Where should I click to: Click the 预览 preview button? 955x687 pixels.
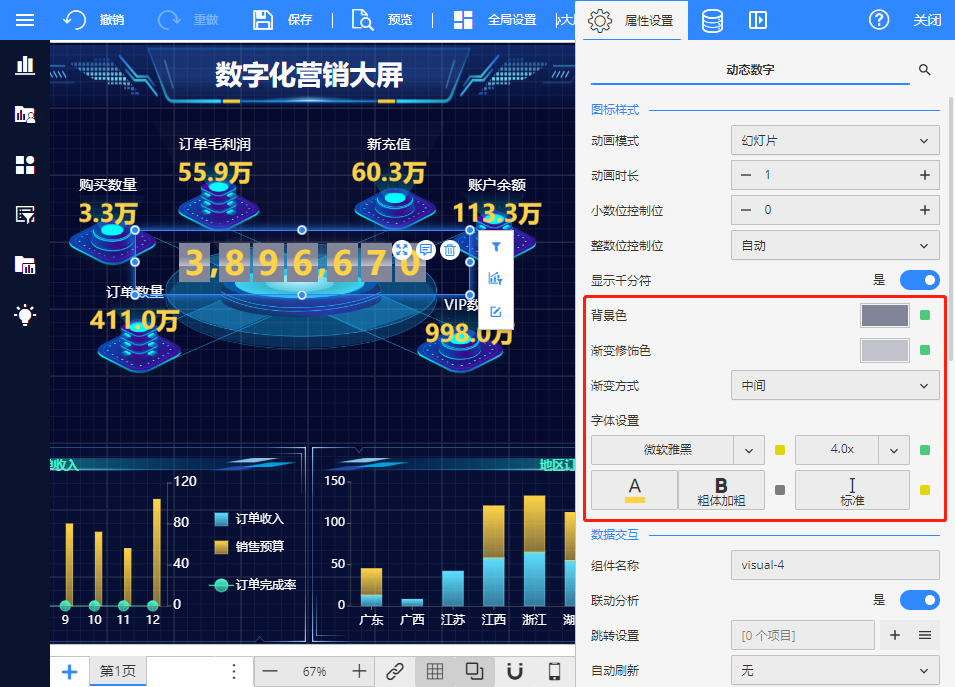pos(384,20)
